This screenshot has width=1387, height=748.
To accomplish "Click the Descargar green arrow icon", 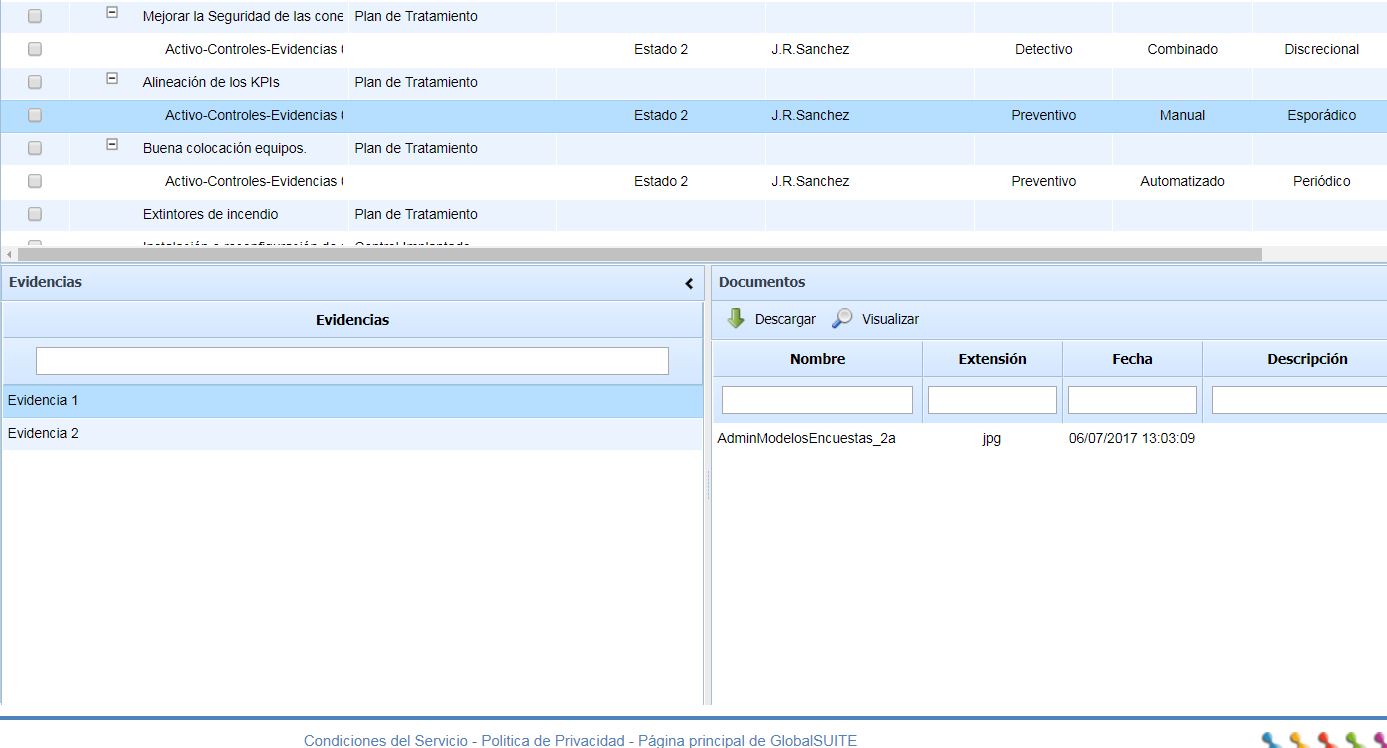I will [736, 319].
